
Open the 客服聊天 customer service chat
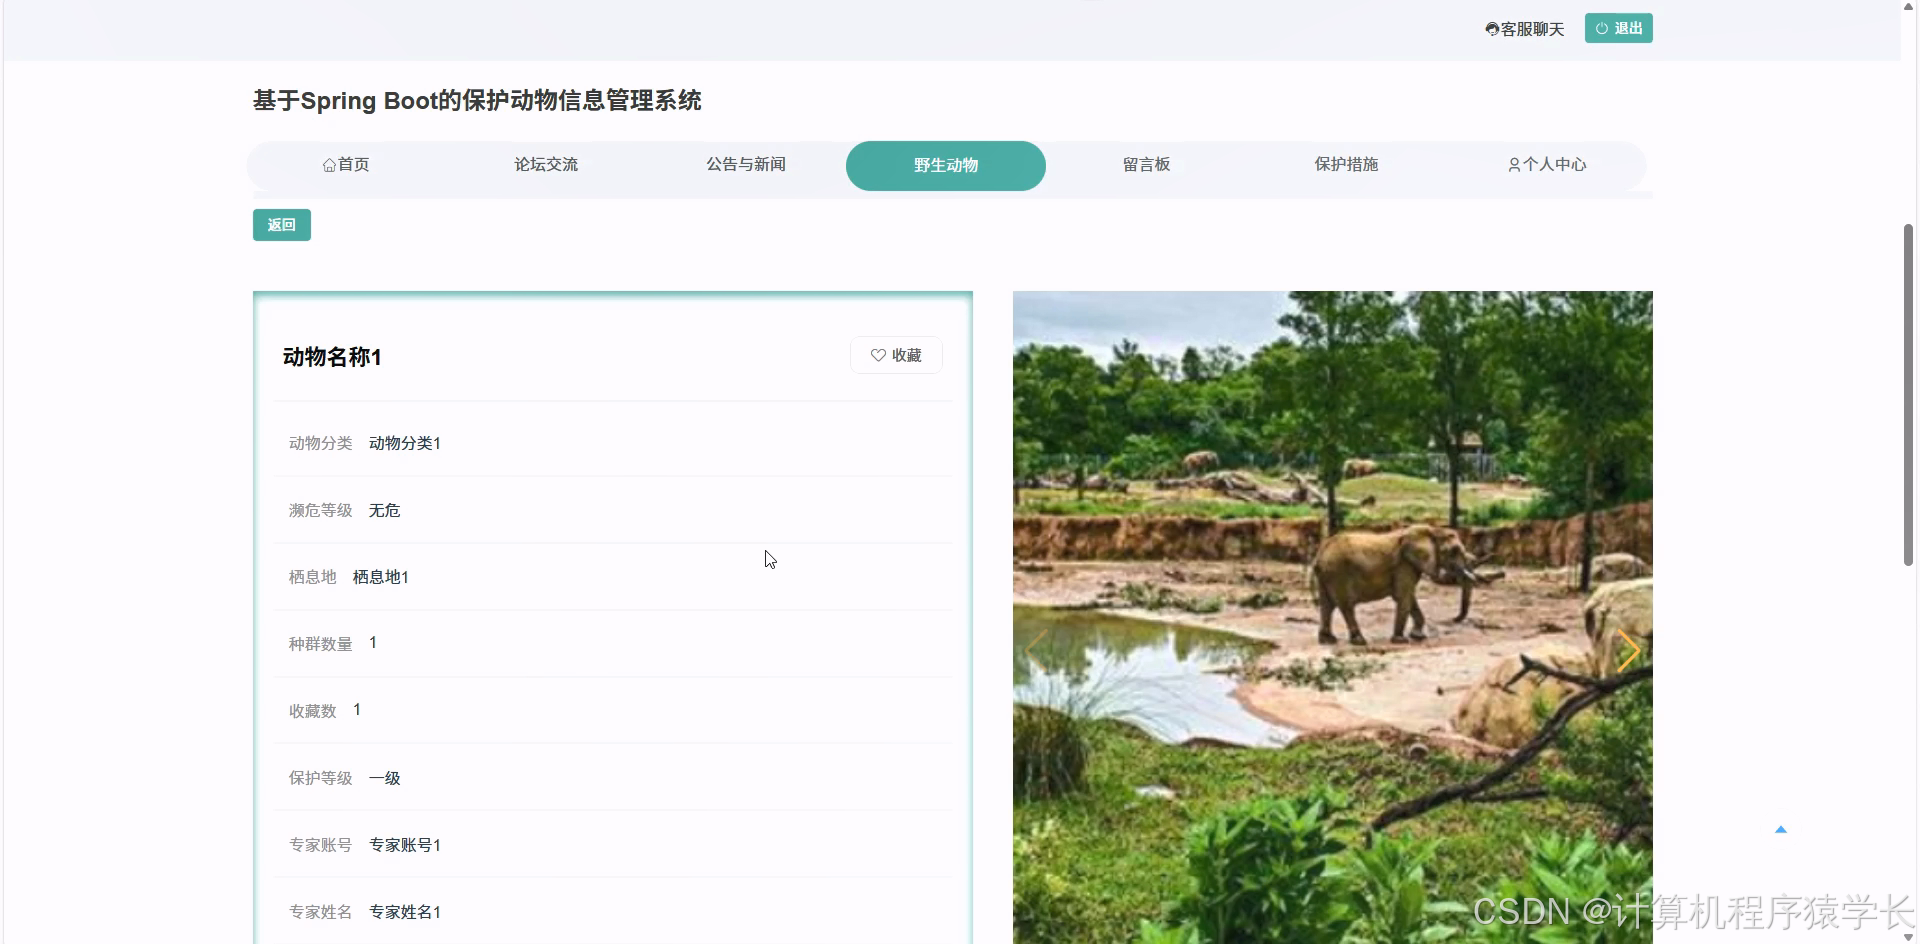coord(1524,28)
